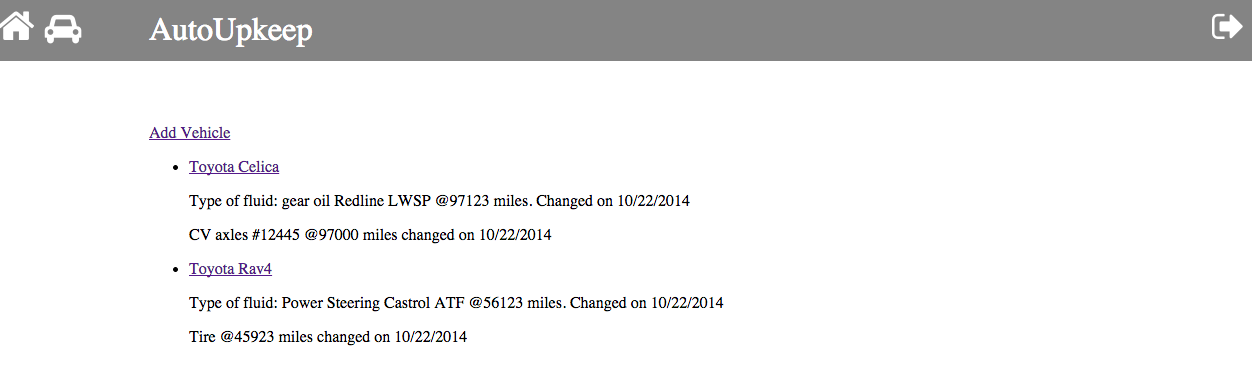1252x386 pixels.
Task: Open the vehicles car icon
Action: pos(63,29)
